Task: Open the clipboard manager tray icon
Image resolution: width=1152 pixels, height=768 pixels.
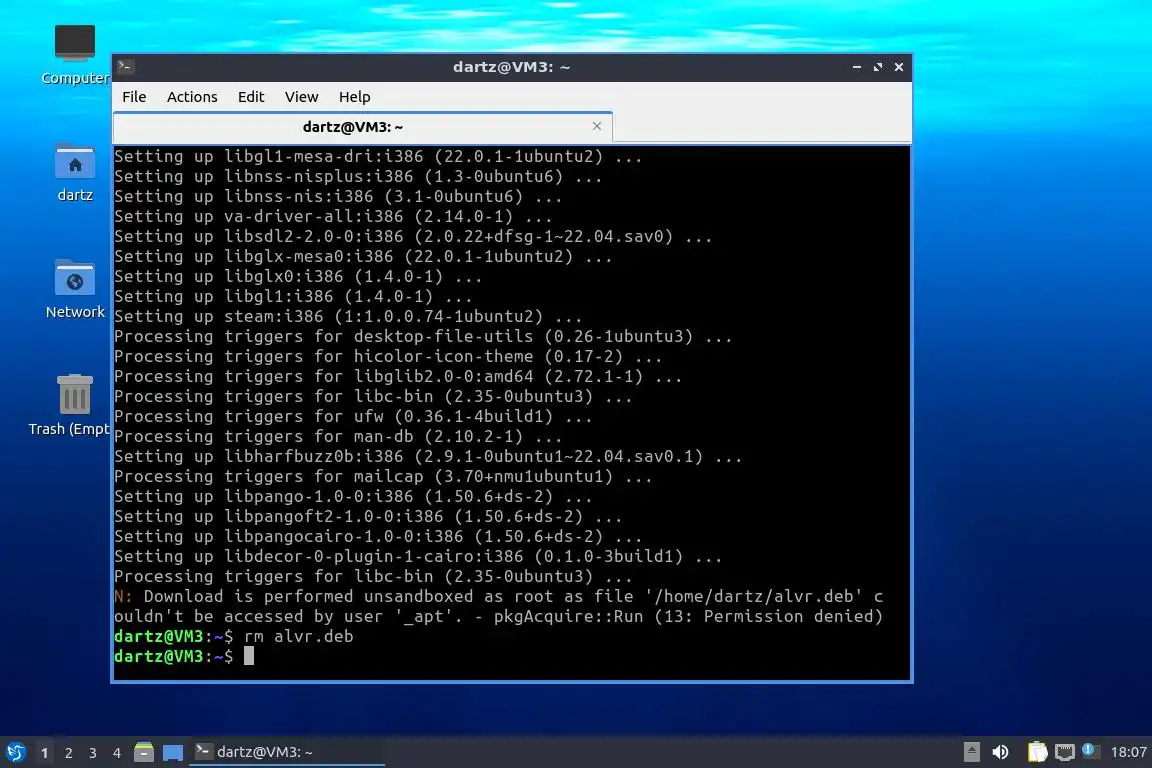Action: [x=1037, y=752]
